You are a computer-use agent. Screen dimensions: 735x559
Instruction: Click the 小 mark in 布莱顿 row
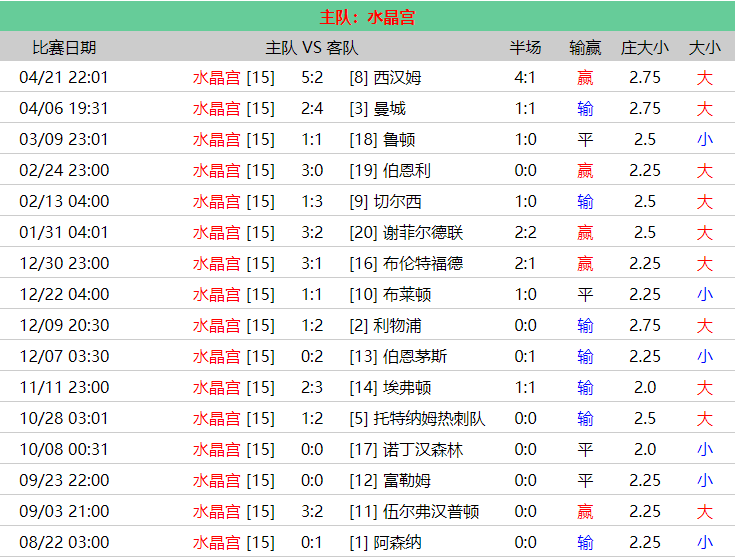tap(705, 294)
